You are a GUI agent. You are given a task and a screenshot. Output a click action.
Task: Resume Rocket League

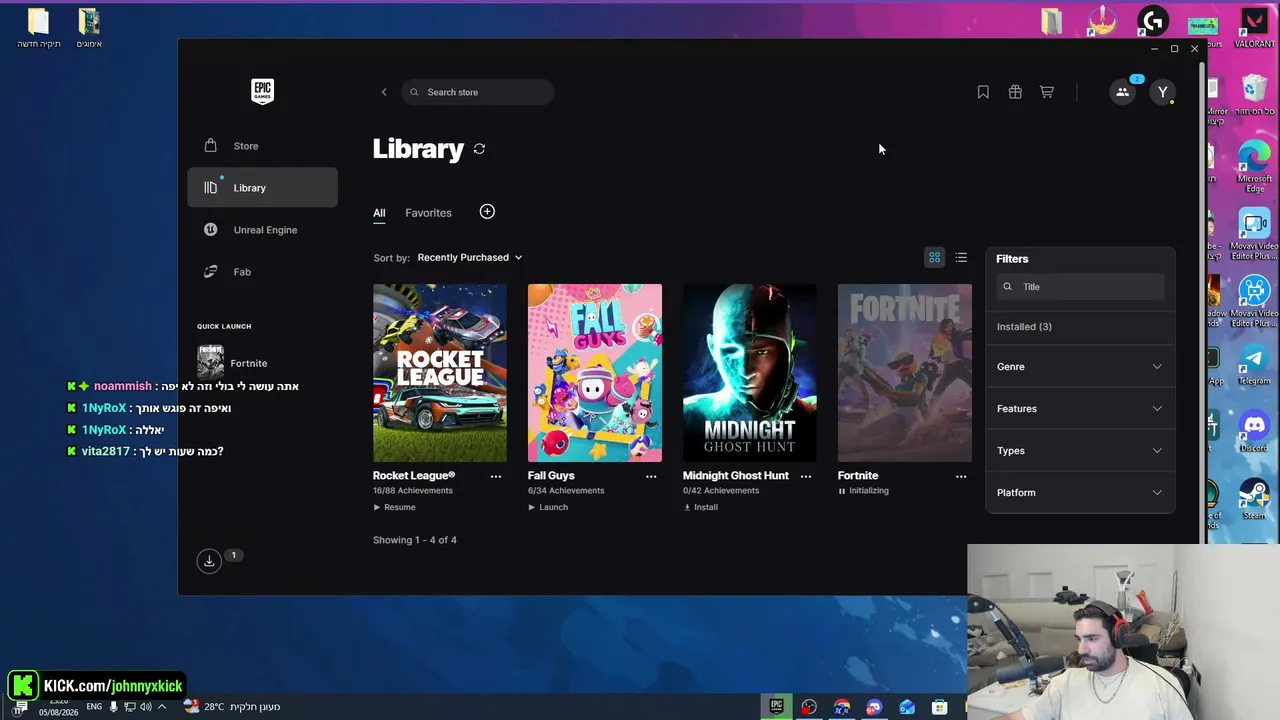[395, 507]
